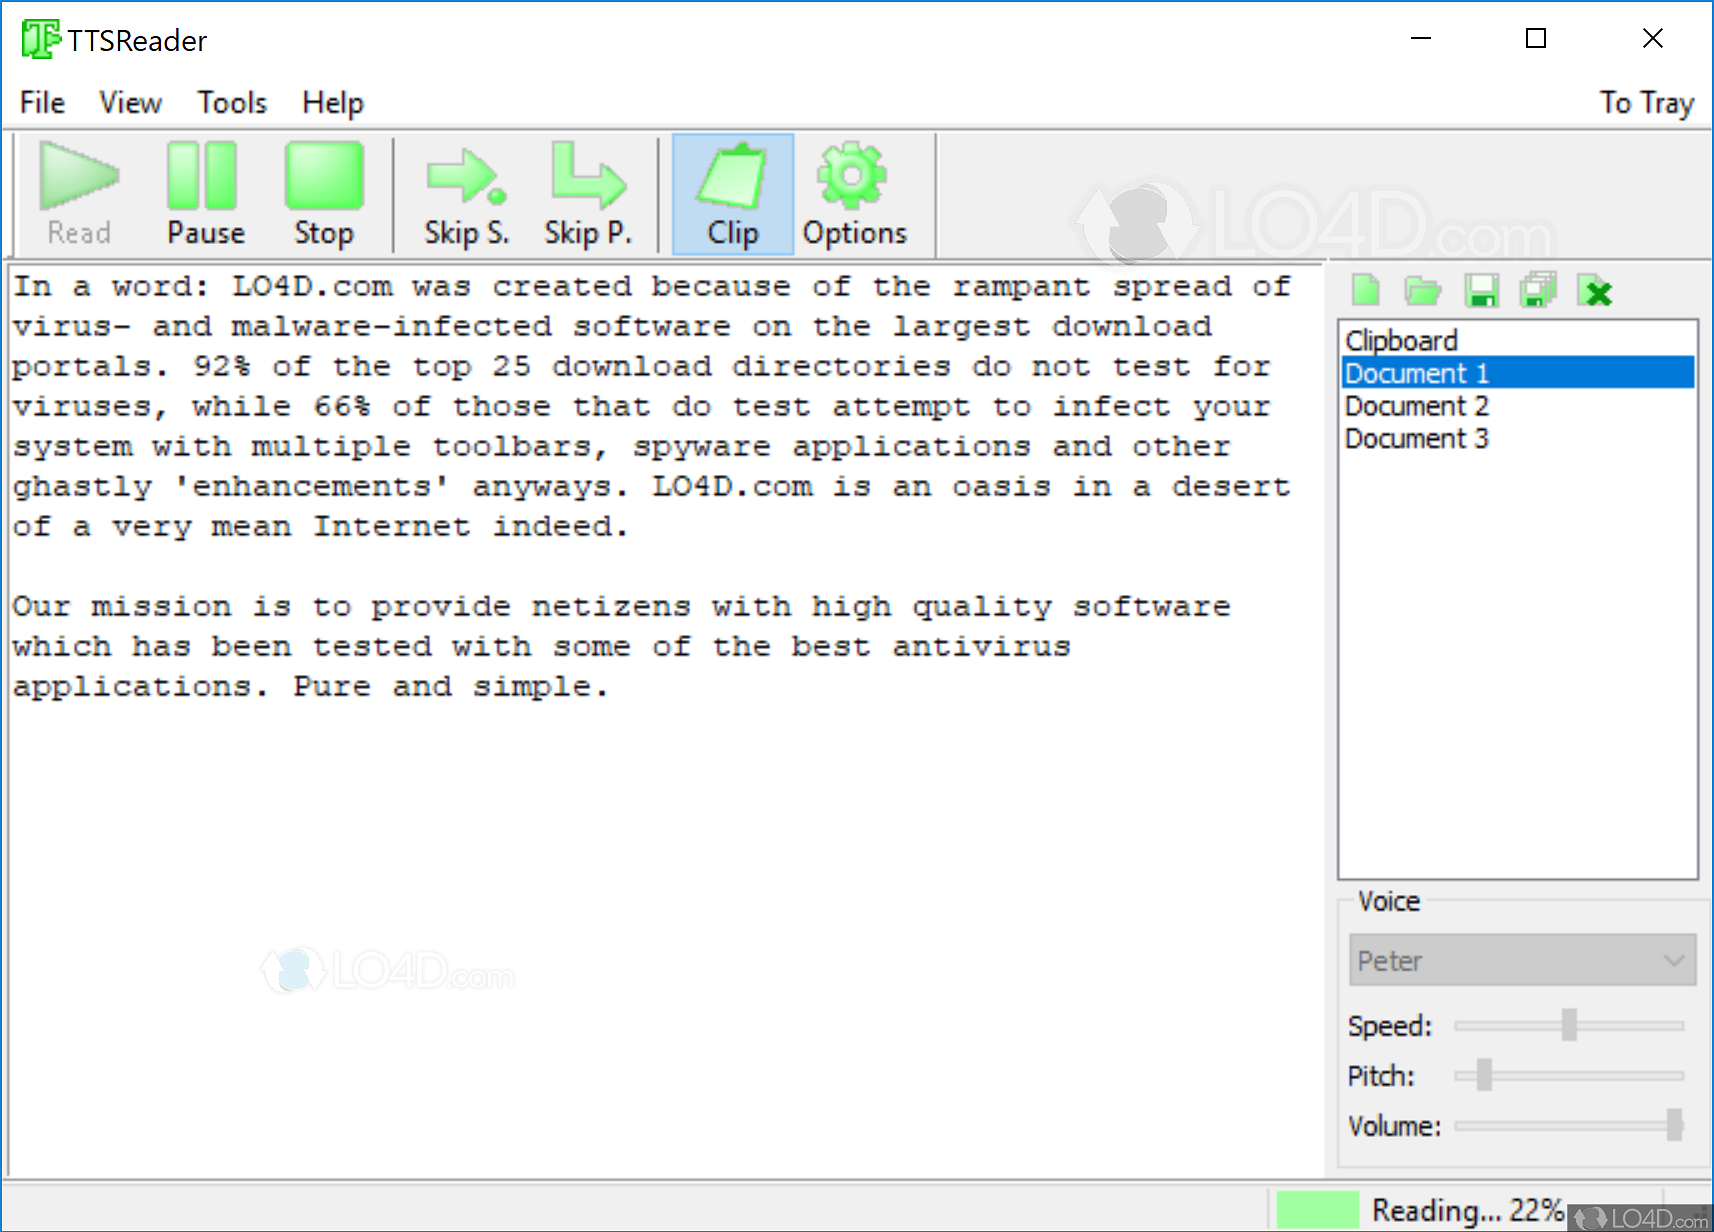Close the TTSReader window
This screenshot has height=1232, width=1714.
pyautogui.click(x=1652, y=39)
